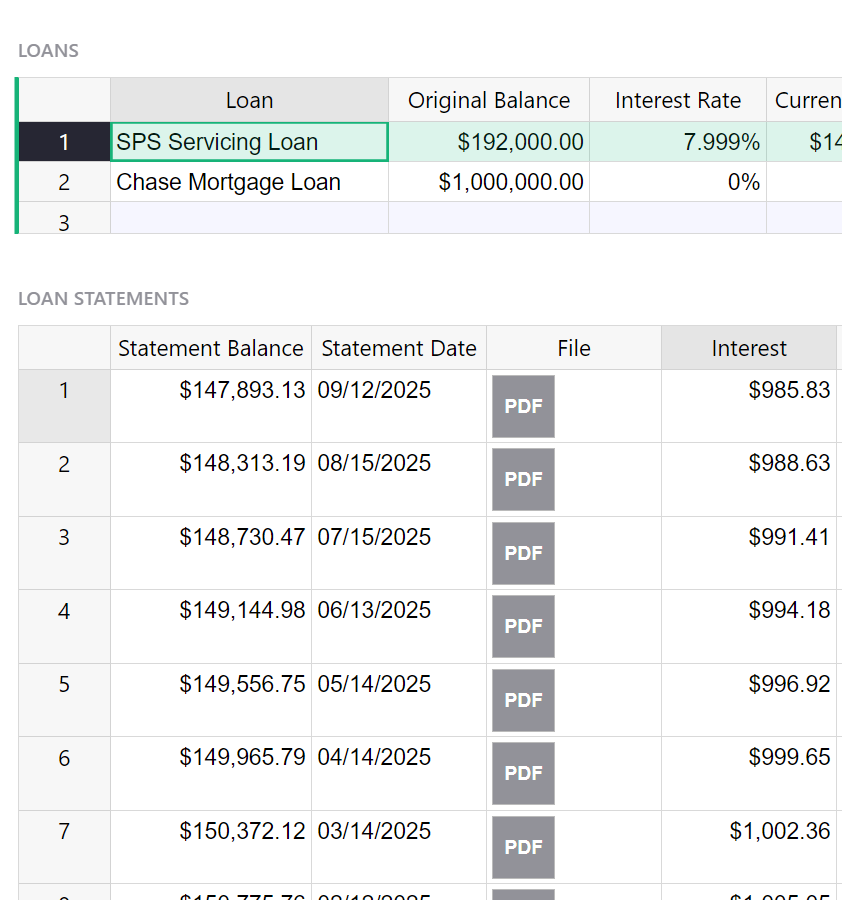The image size is (842, 900).
Task: View the PDF file in the 05/14/2025 row
Action: tap(523, 700)
